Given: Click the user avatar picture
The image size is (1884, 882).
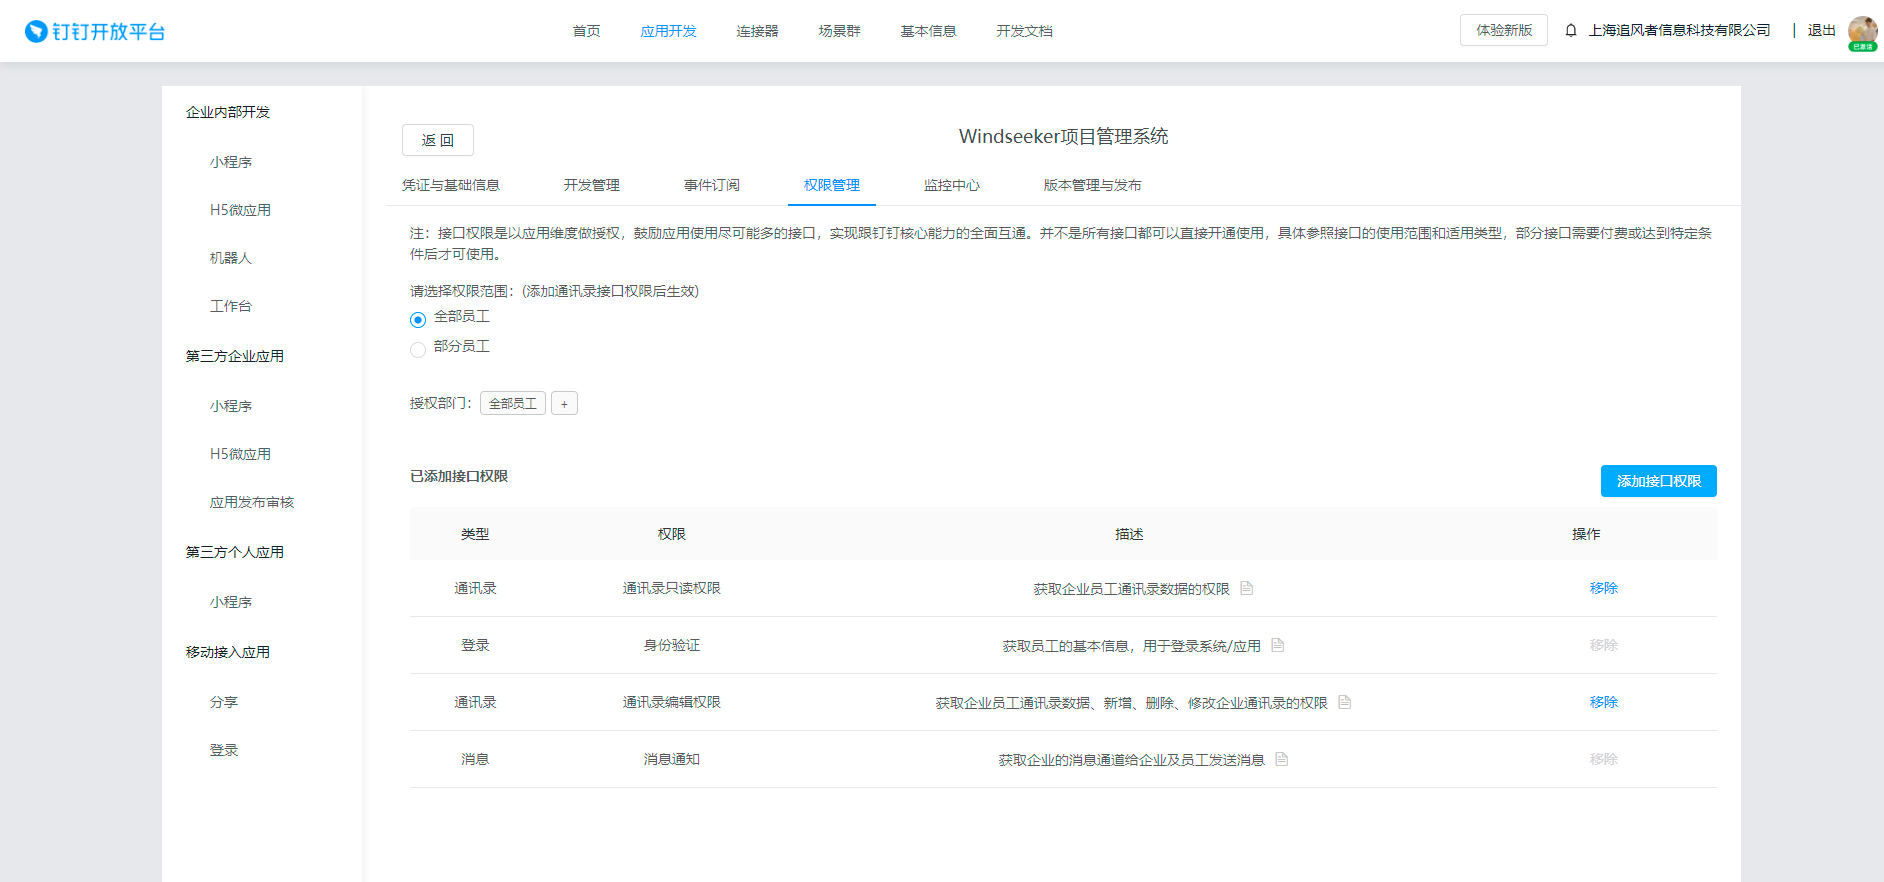Looking at the screenshot, I should [x=1862, y=31].
